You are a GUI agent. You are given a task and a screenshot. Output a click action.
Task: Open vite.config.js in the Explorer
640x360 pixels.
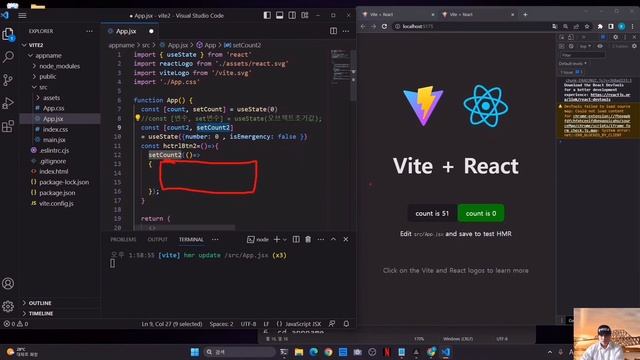coord(56,203)
